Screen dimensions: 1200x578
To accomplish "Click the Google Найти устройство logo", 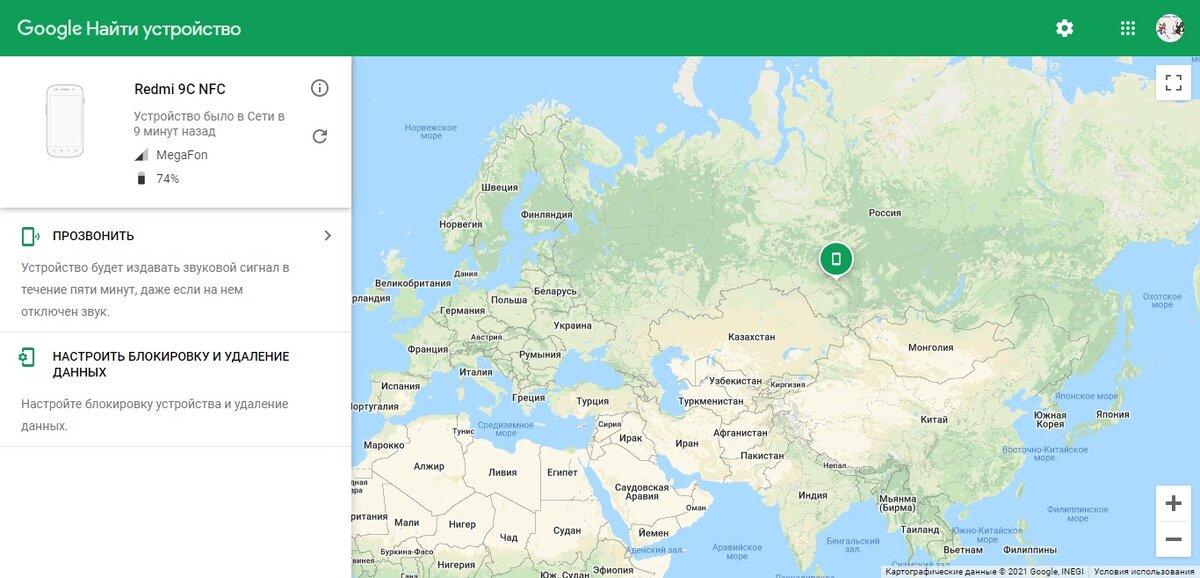I will [129, 28].
